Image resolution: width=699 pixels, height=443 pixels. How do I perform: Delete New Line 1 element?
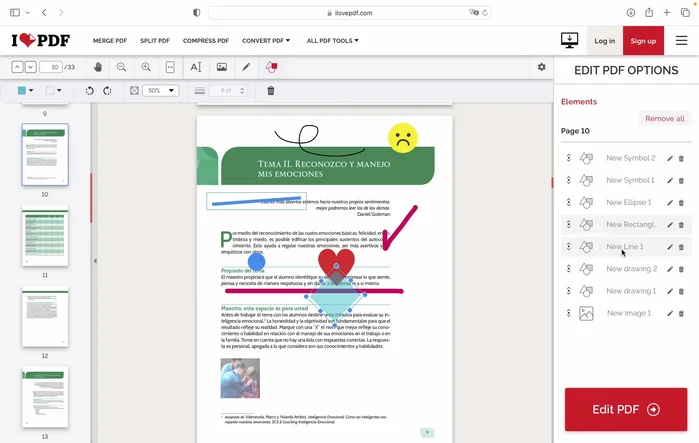681,247
